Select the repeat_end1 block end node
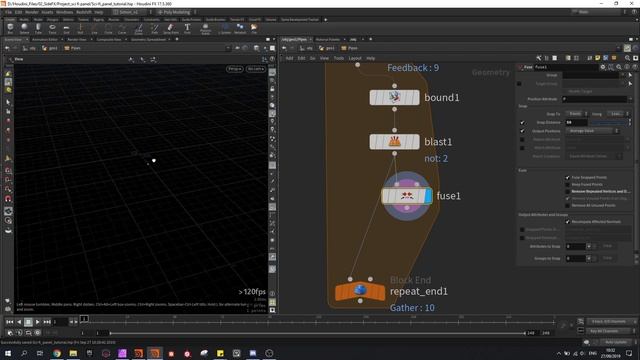This screenshot has width=640, height=360. 360,291
